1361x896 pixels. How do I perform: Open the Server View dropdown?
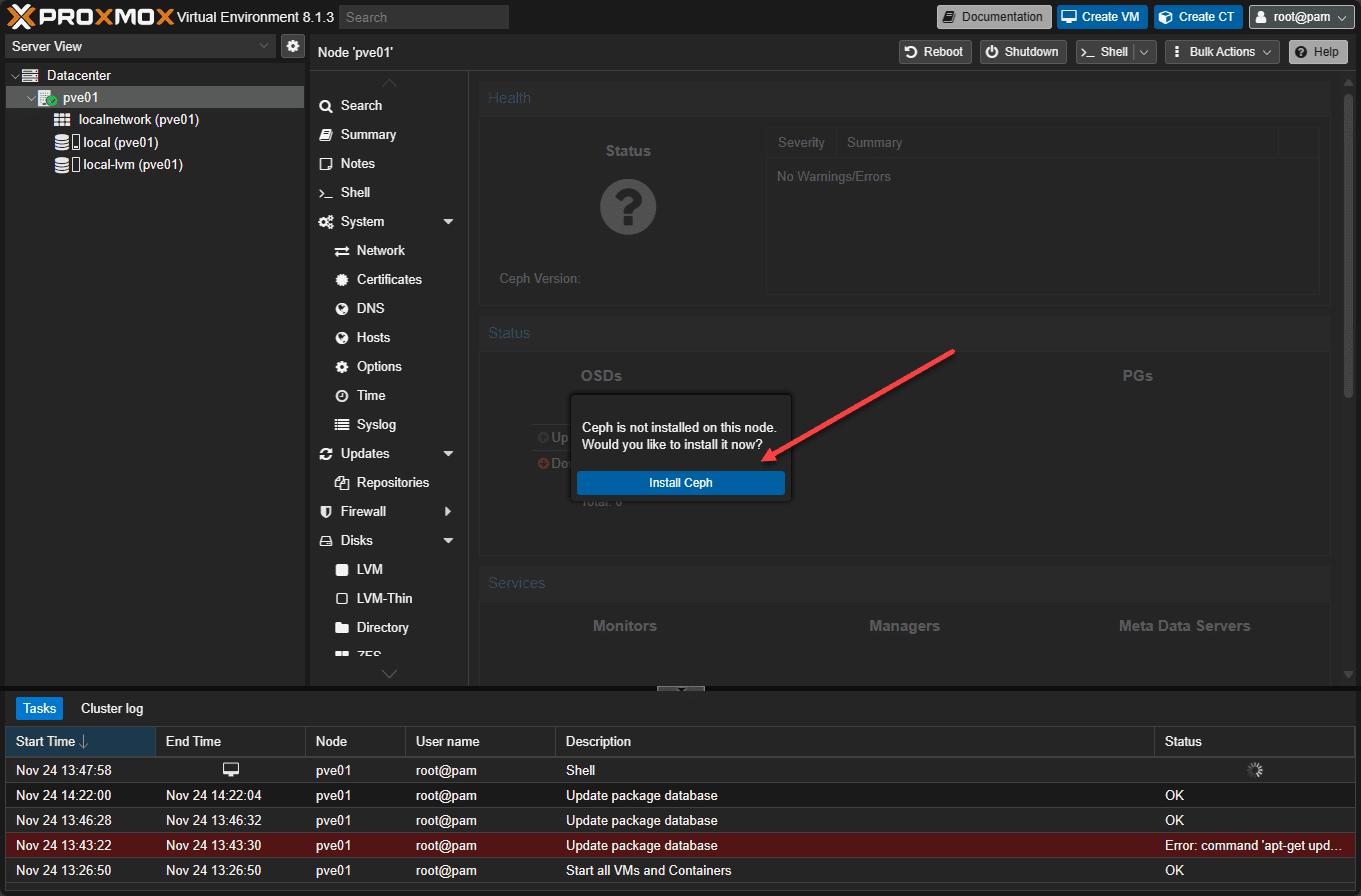click(x=140, y=46)
